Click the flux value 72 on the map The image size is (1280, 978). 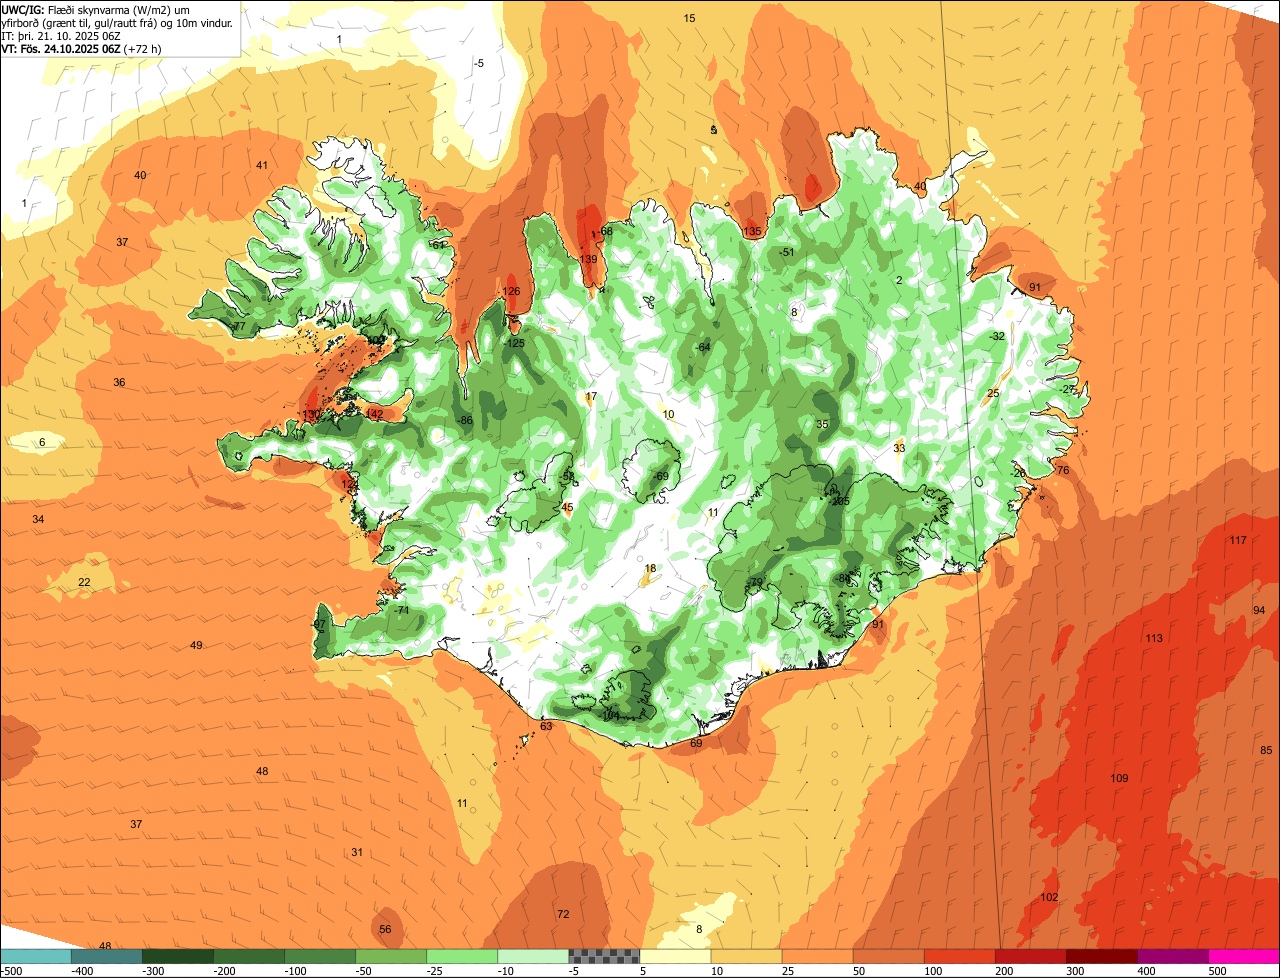tap(563, 914)
